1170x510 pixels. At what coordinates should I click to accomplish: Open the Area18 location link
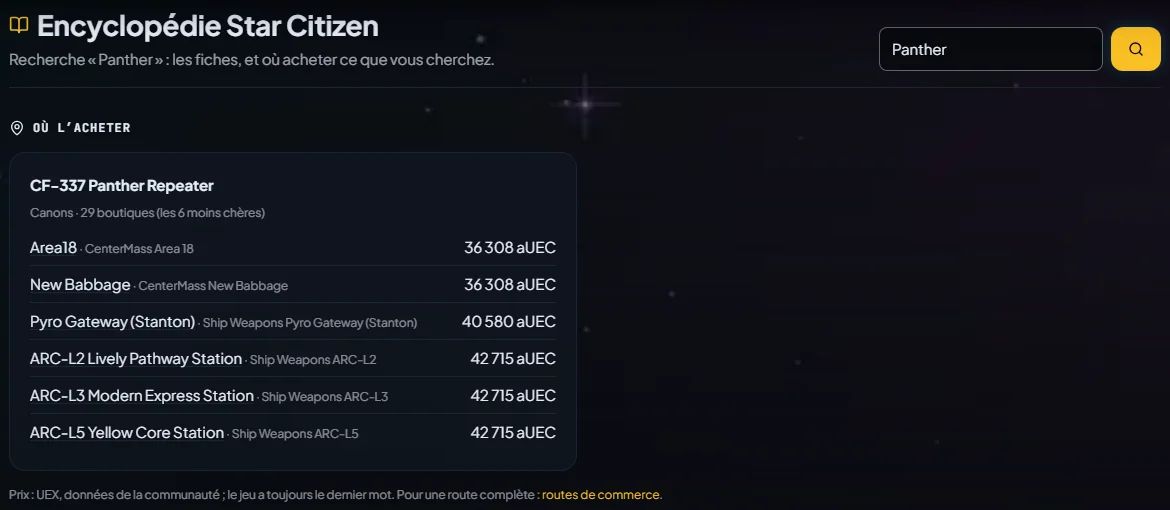(53, 248)
